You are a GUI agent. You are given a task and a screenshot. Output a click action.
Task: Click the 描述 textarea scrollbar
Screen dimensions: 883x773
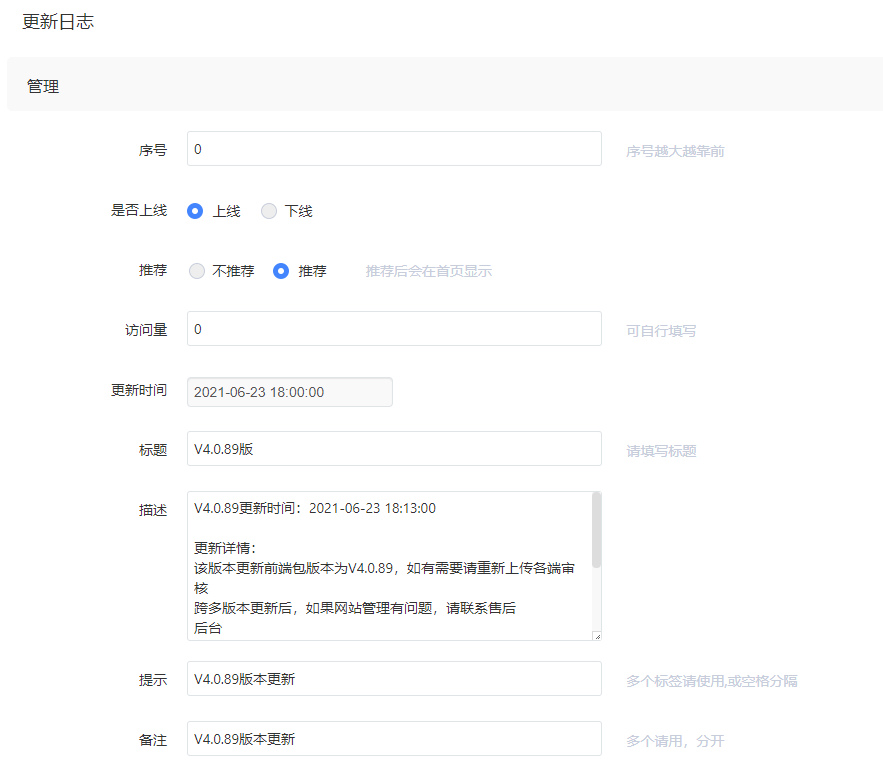click(596, 530)
